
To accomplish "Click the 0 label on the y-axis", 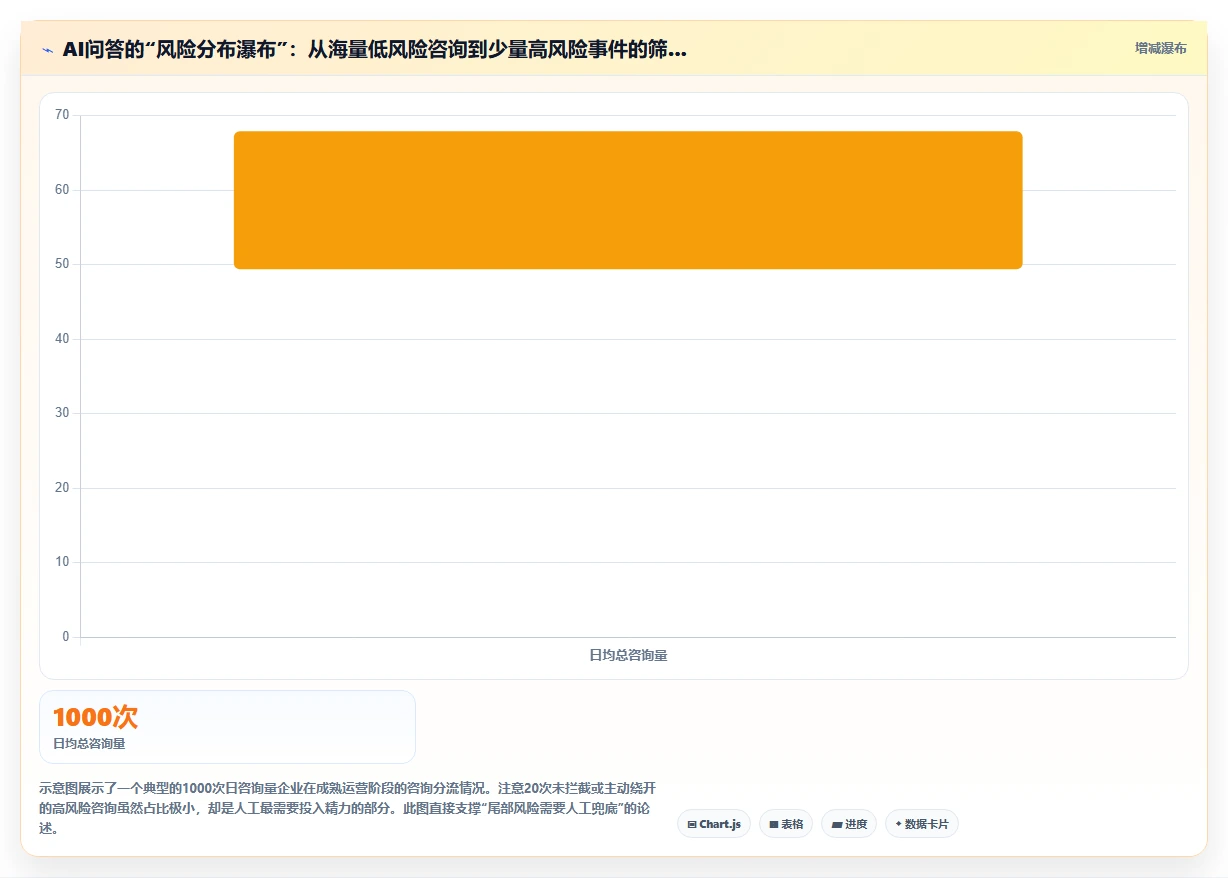I will point(66,637).
